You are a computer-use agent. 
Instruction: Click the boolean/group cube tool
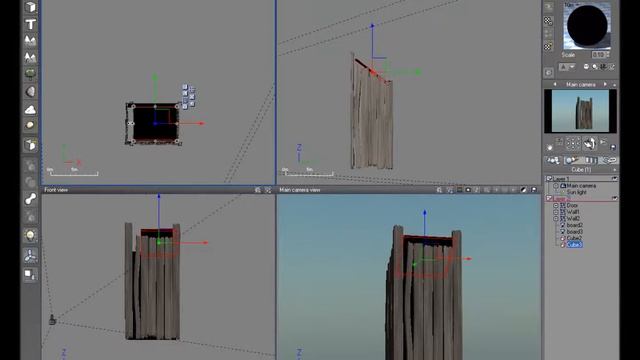point(30,145)
